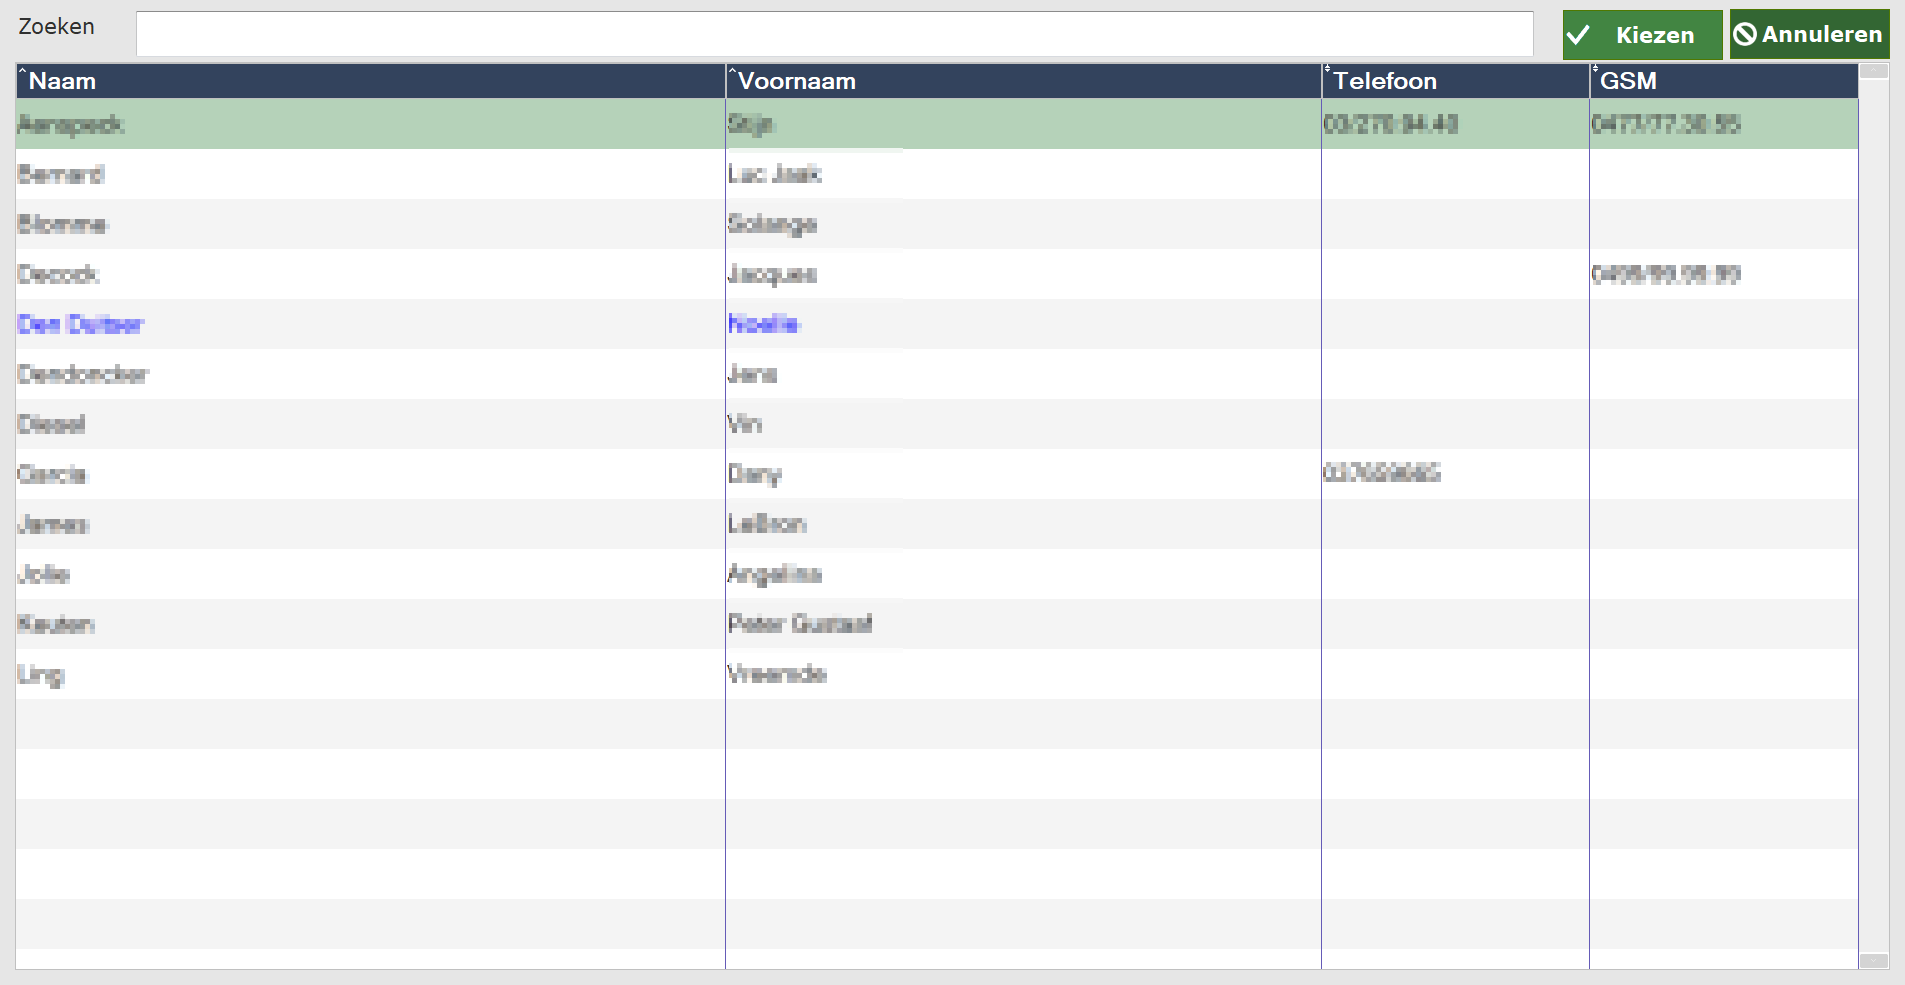
Task: Select the James row
Action: pos(937,524)
